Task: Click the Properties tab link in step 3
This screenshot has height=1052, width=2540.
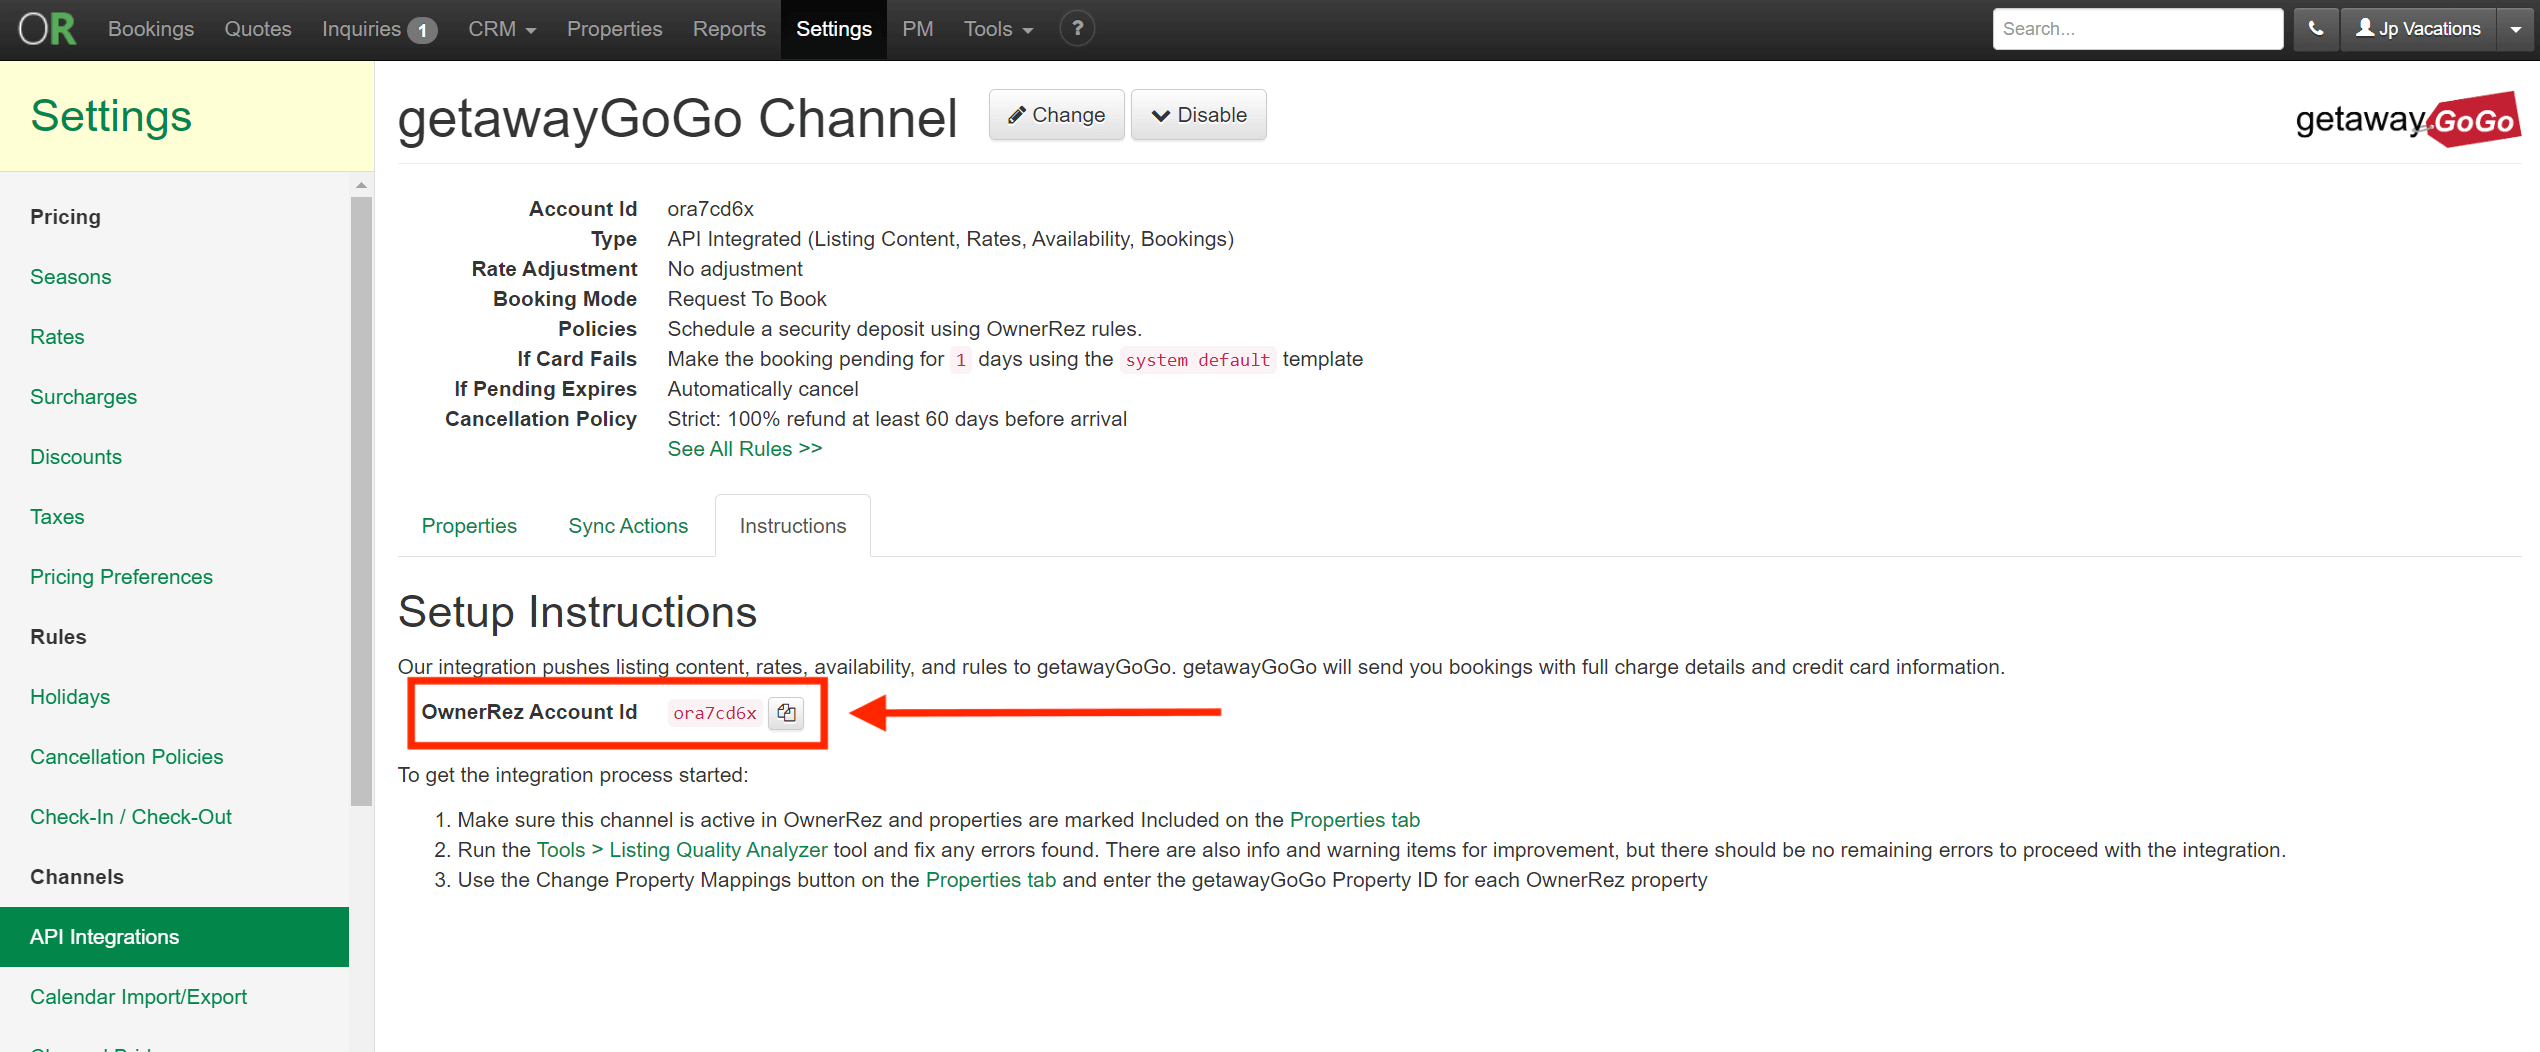Action: (991, 880)
